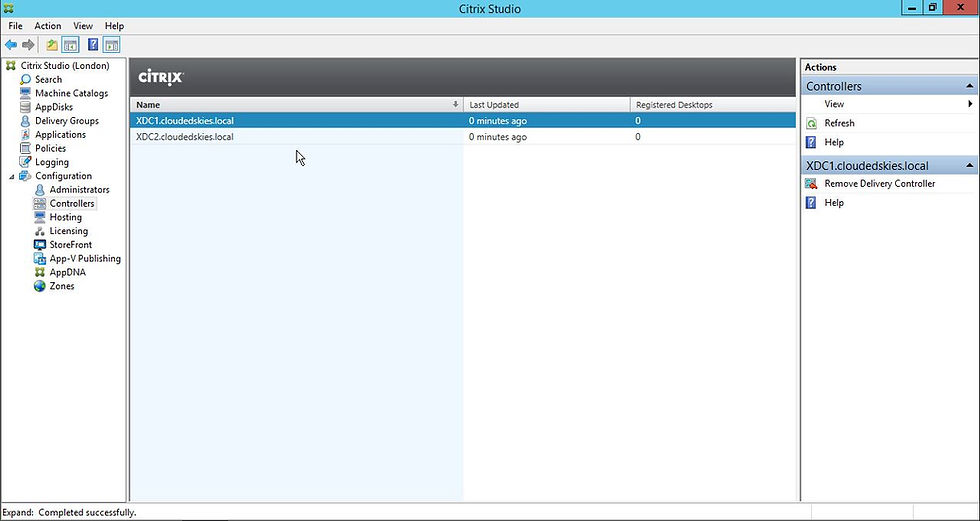Click the AppDisks icon in tree
The height and width of the screenshot is (521, 980).
pyautogui.click(x=25, y=107)
